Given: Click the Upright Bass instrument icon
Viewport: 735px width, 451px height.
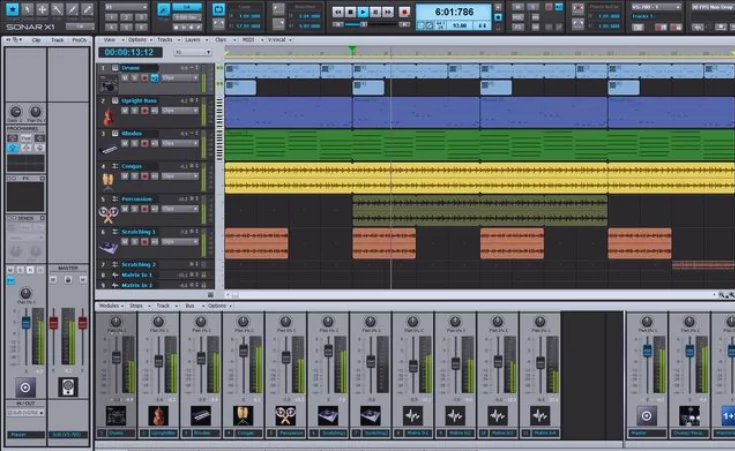Looking at the screenshot, I should 108,117.
